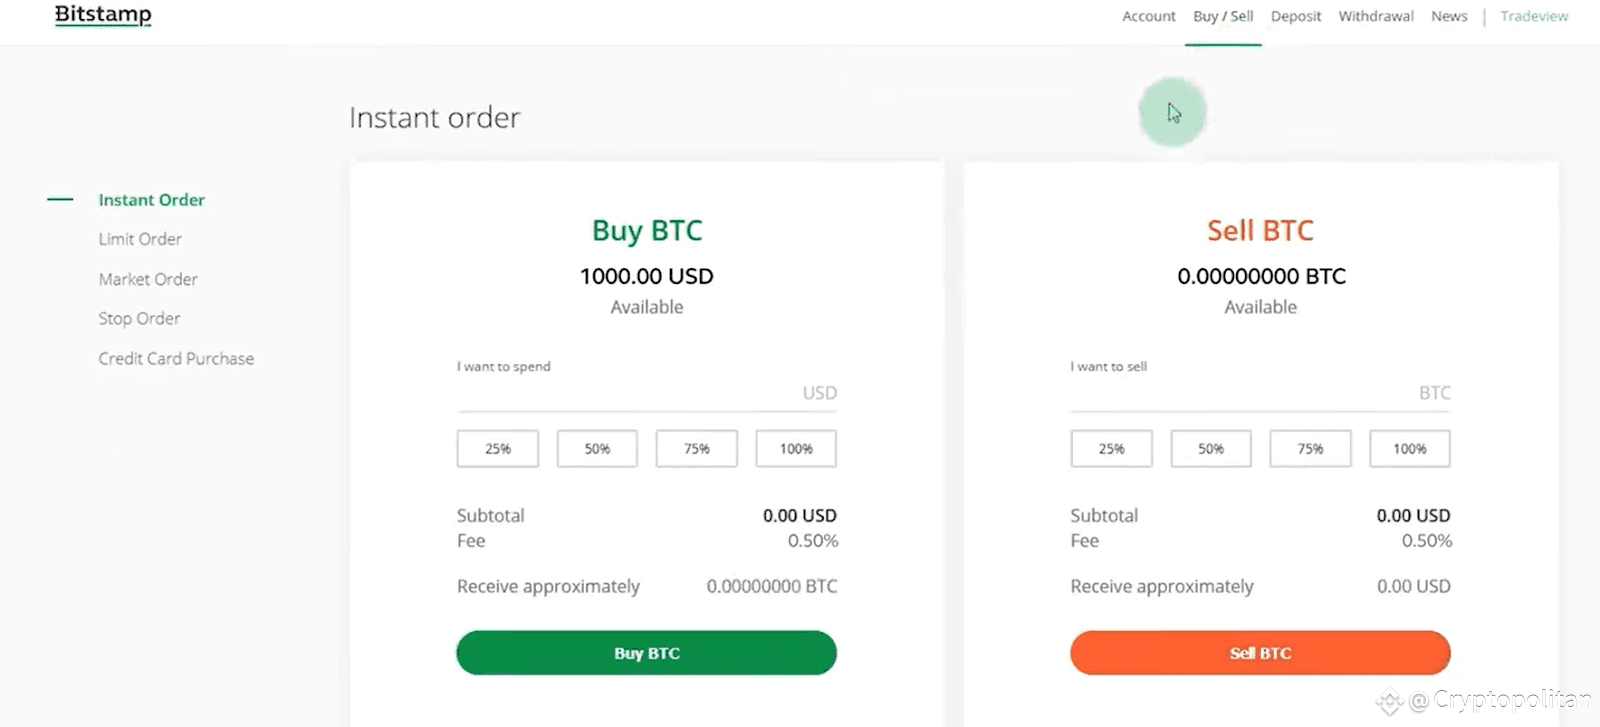The height and width of the screenshot is (727, 1600).
Task: Set buy amount to 25%
Action: pos(498,449)
